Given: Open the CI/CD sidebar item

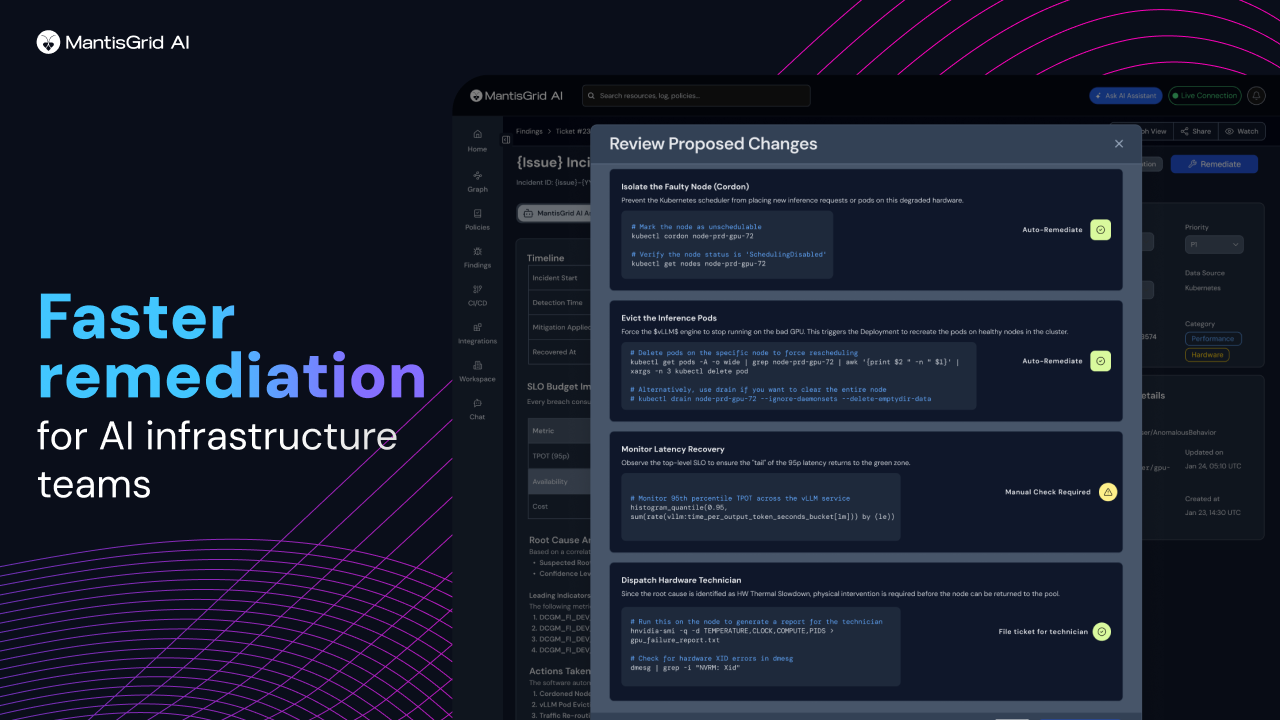Looking at the screenshot, I should (477, 295).
